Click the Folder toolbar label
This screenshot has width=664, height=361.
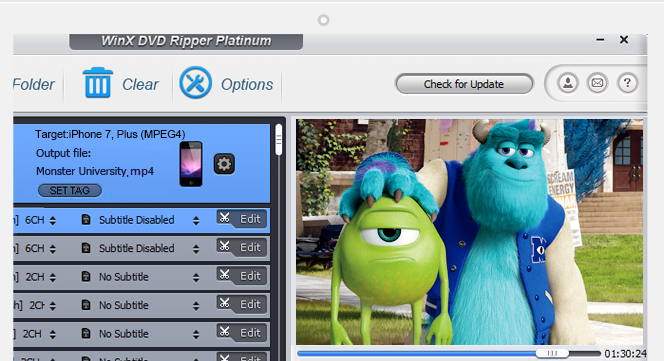coord(34,84)
